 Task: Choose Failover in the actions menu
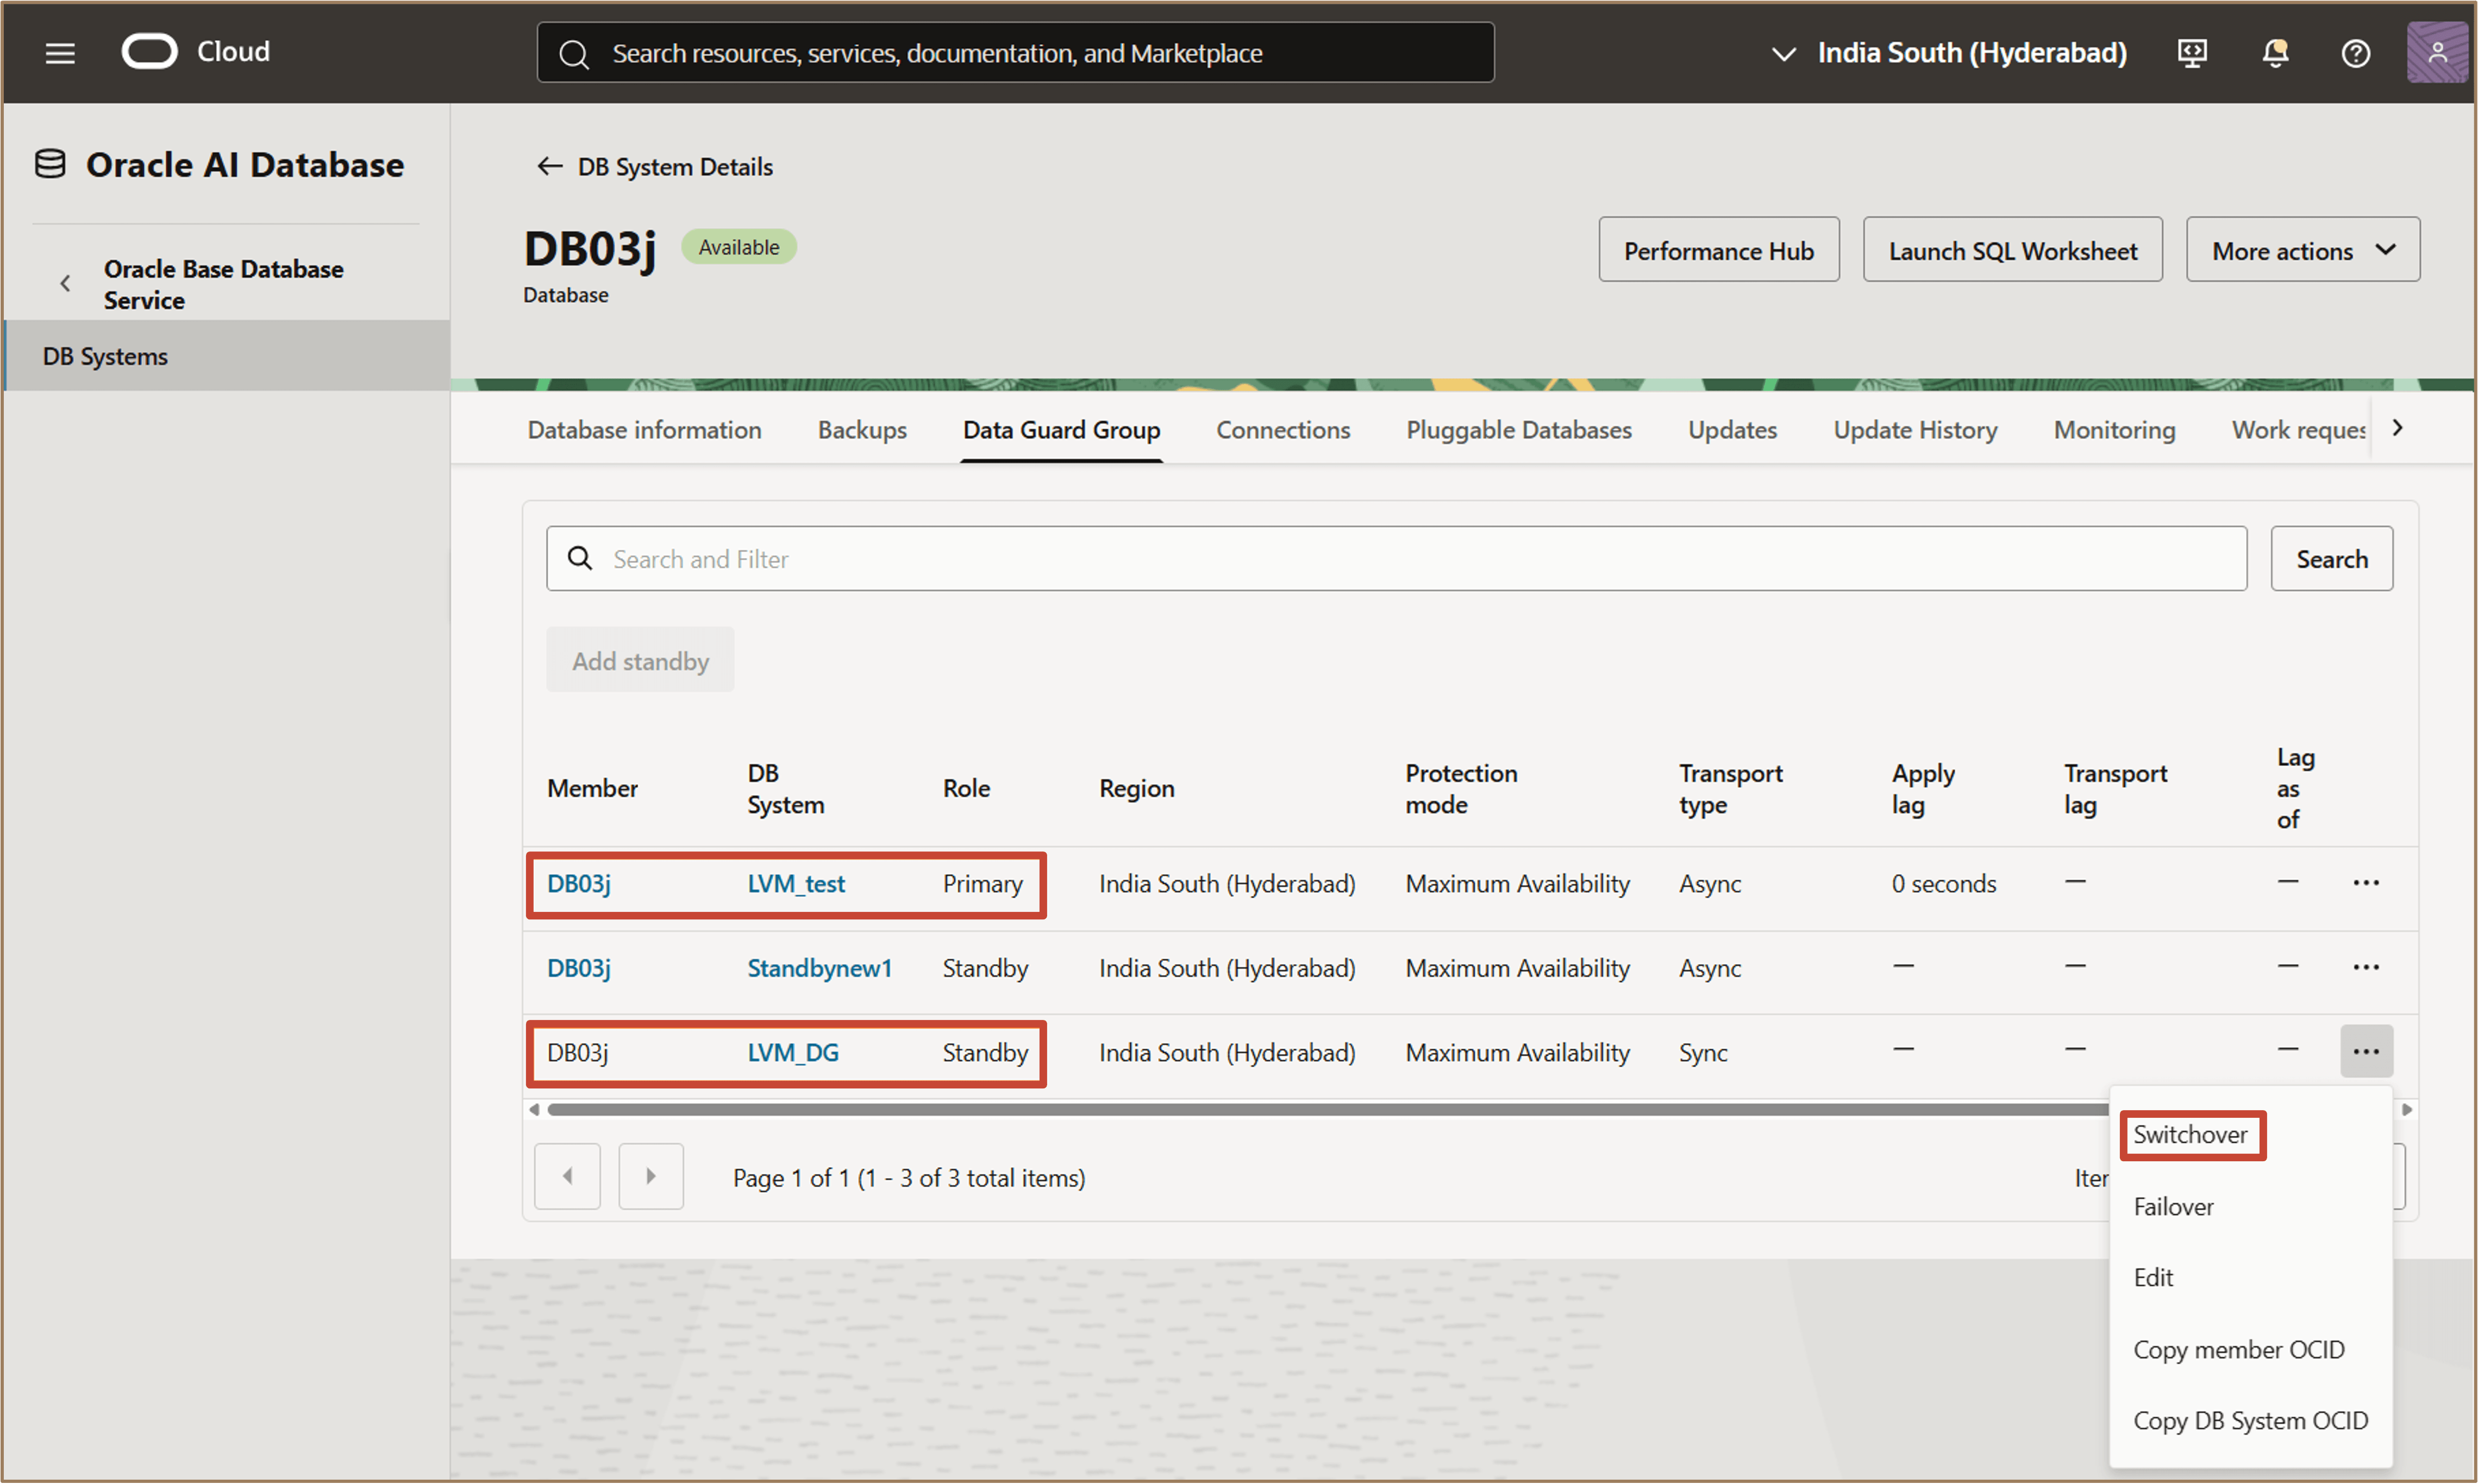tap(2173, 1206)
